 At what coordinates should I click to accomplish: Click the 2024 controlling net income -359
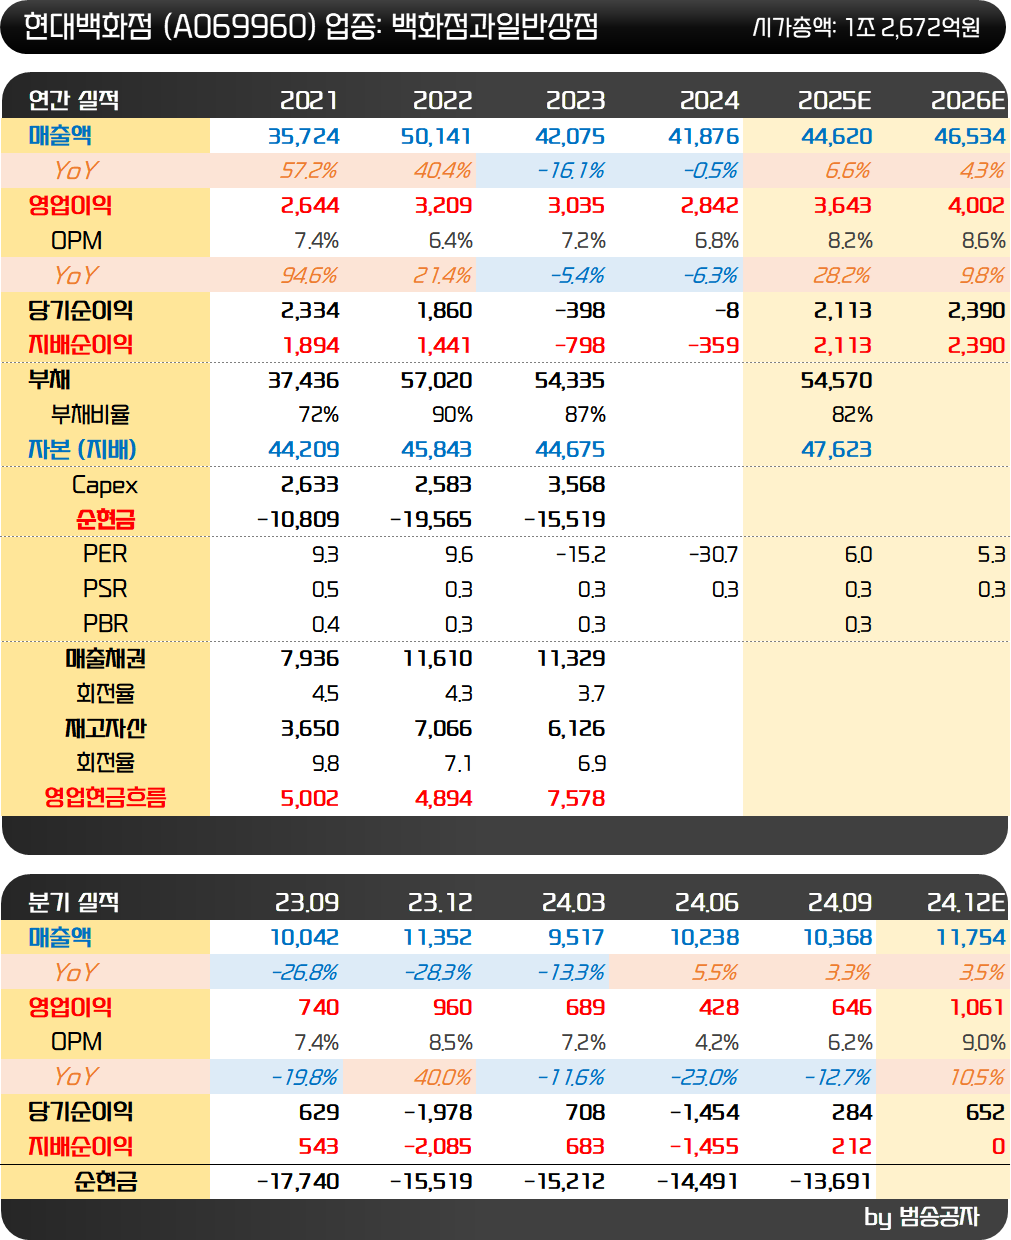coord(714,346)
